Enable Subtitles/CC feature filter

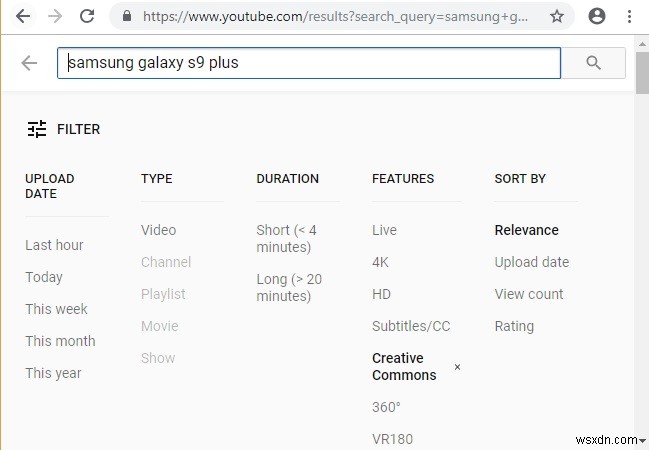tap(411, 326)
